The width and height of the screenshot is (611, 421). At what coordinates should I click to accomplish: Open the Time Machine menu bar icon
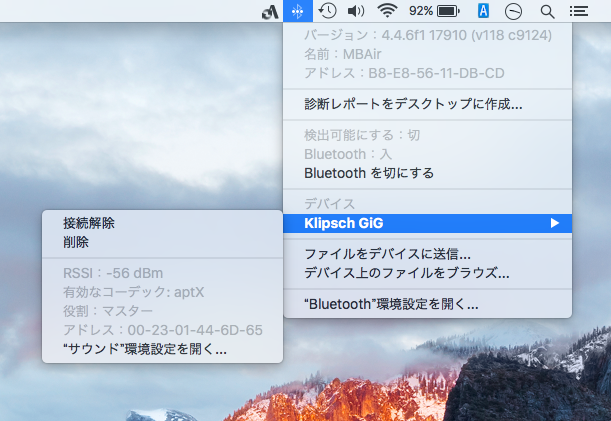327,11
